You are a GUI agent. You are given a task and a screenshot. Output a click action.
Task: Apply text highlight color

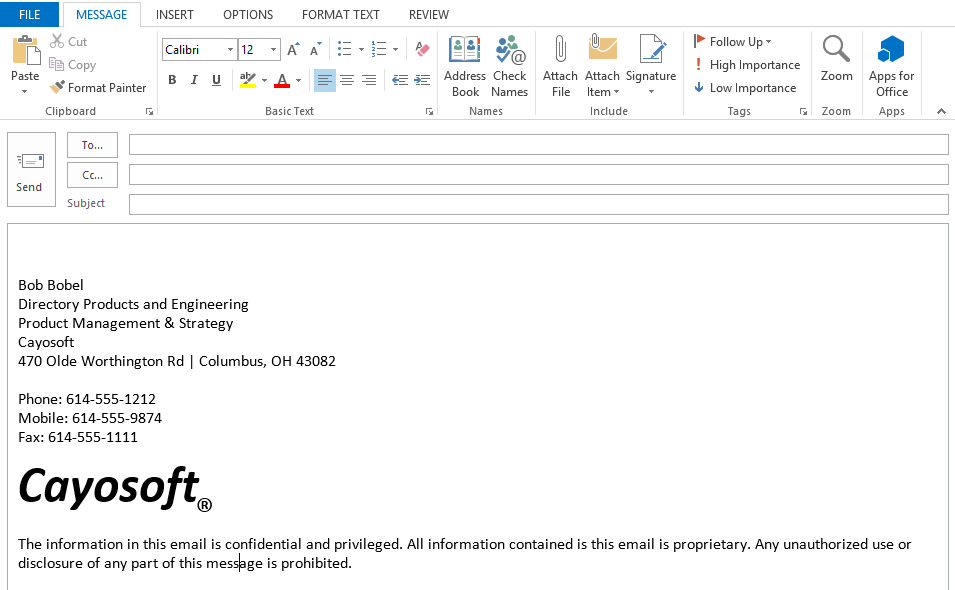(247, 80)
